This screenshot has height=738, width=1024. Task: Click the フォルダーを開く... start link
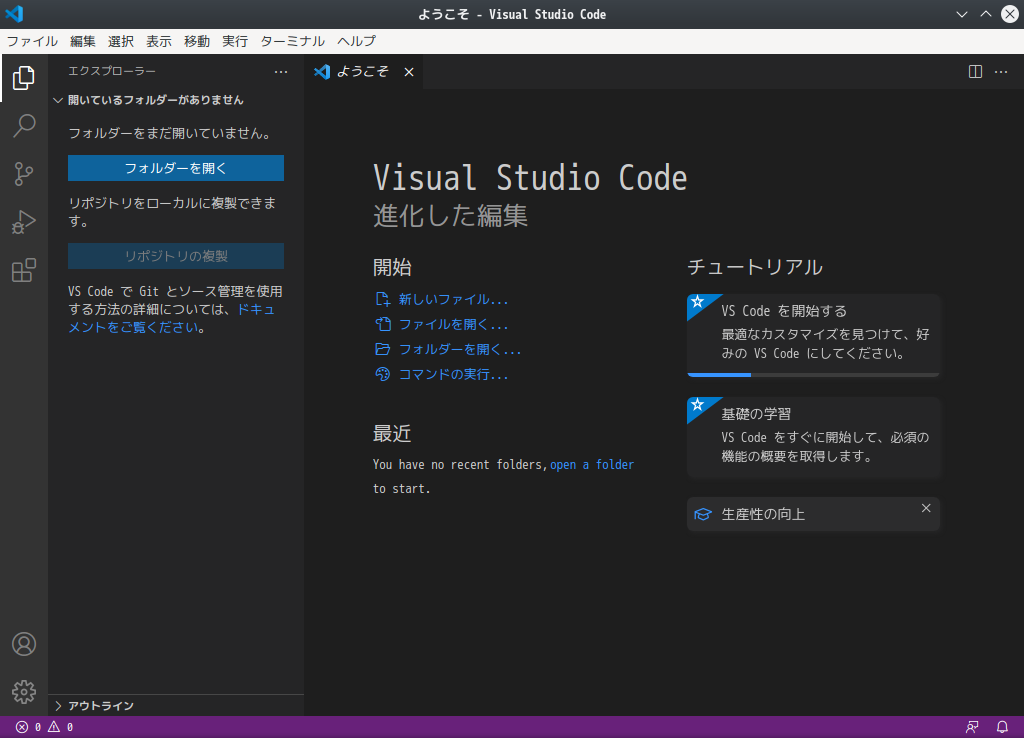460,349
